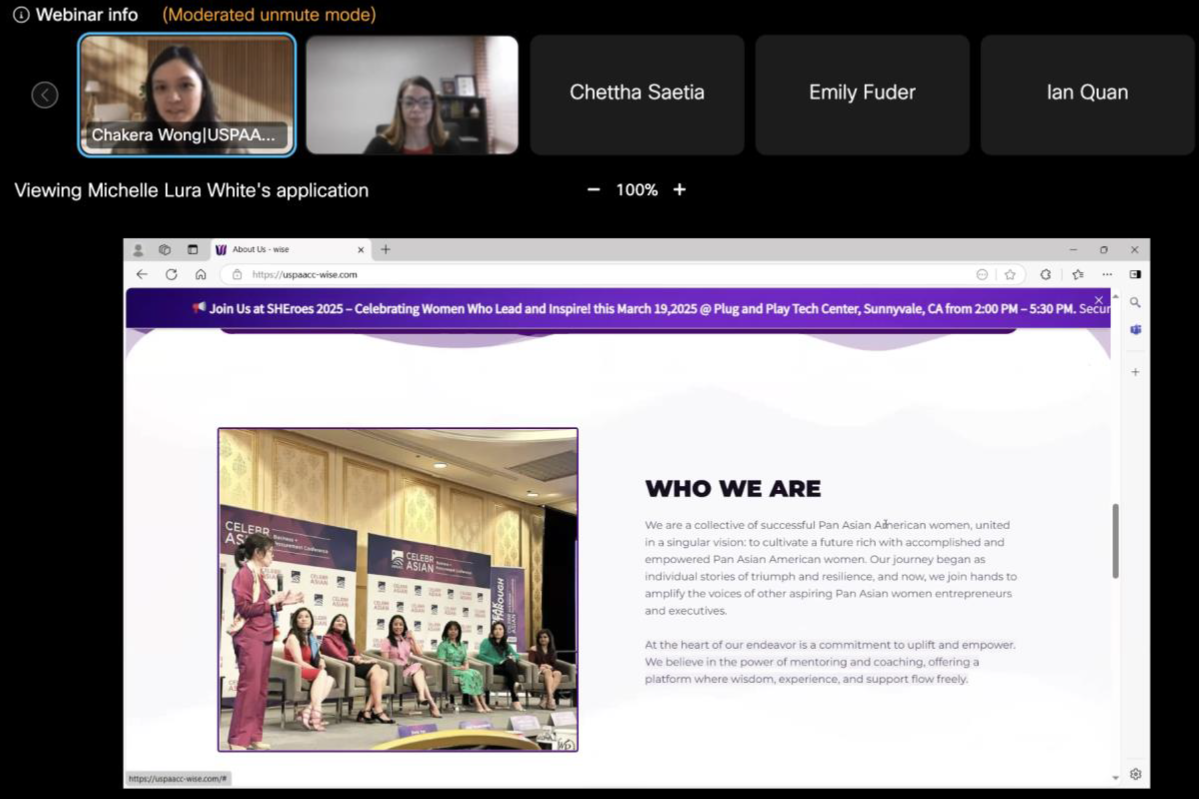Open the sidebar search icon
The image size is (1199, 799).
click(1136, 303)
